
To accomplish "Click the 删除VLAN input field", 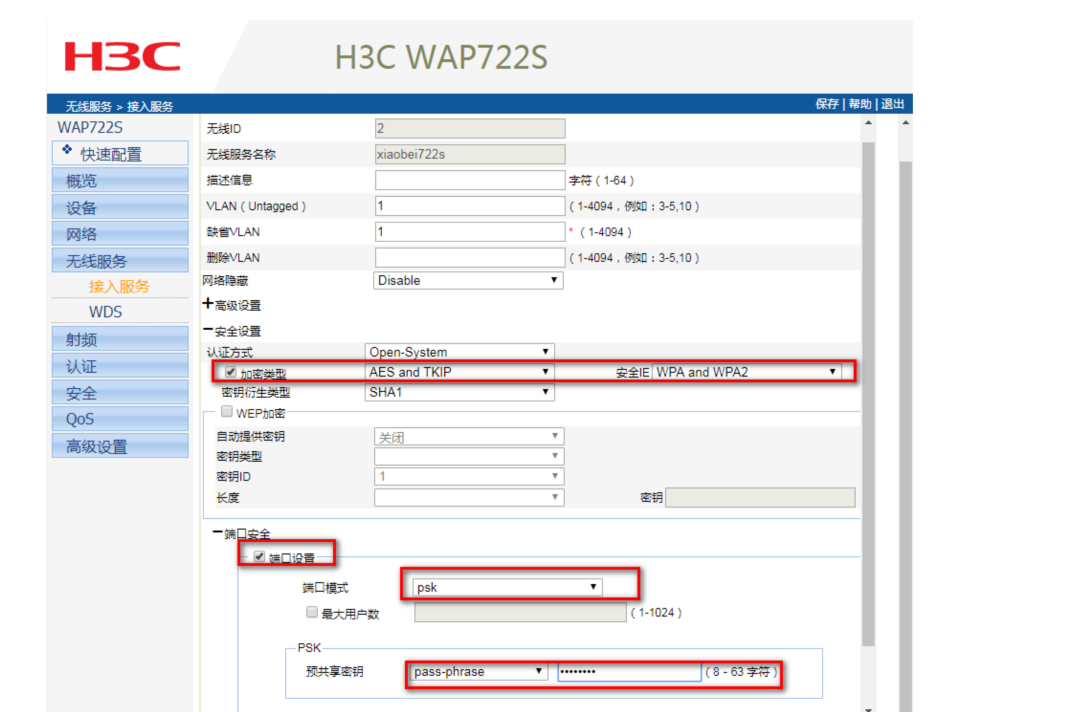I will point(470,258).
